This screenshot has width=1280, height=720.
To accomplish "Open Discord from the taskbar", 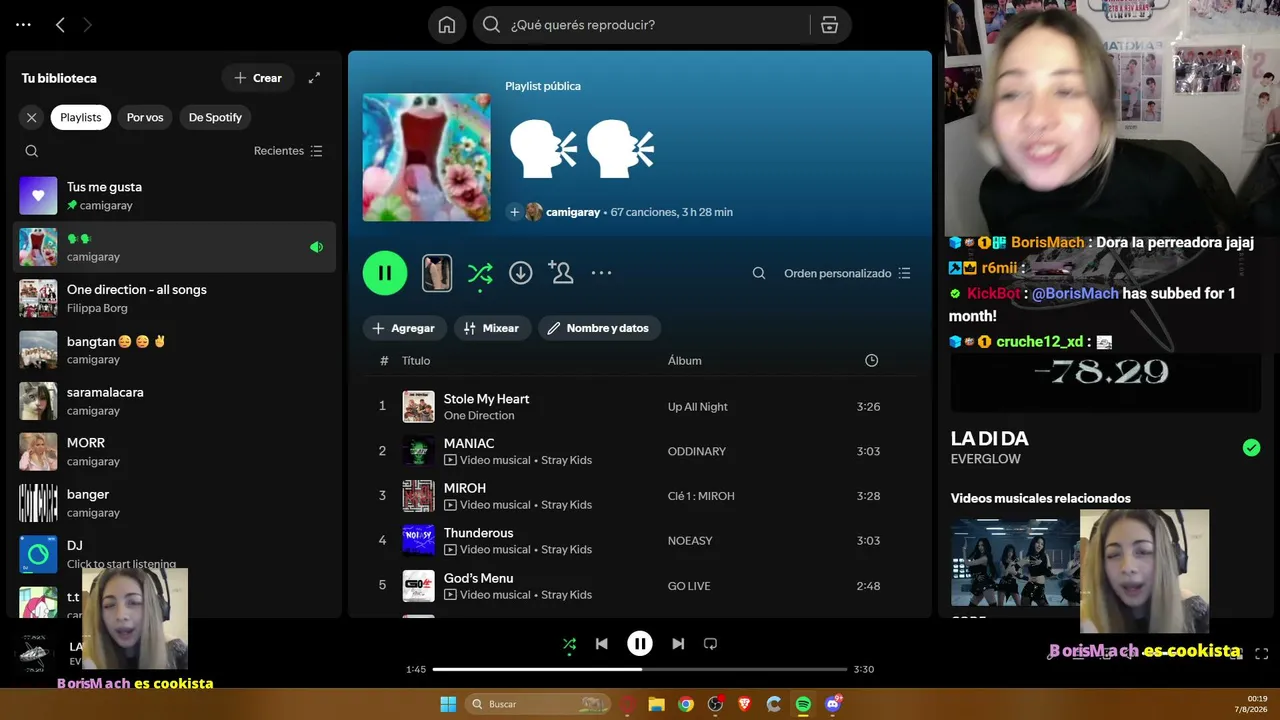I will coord(833,704).
